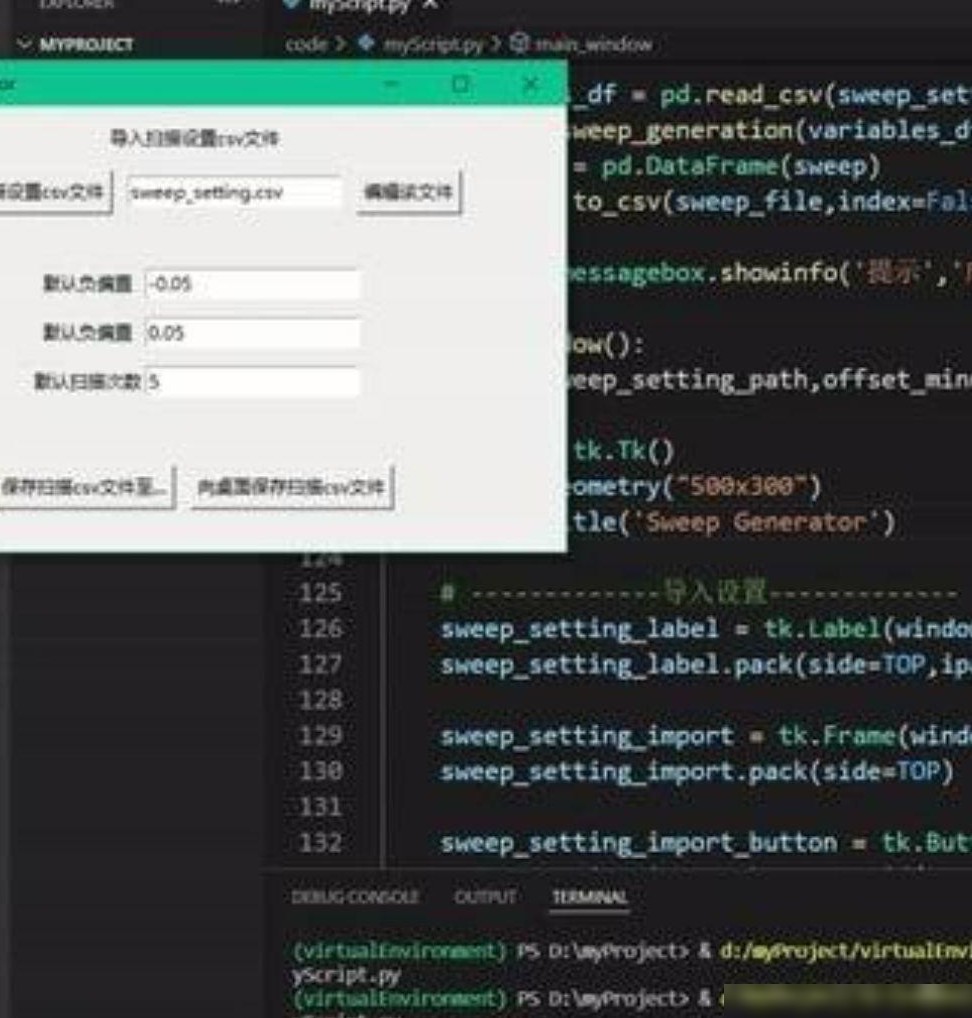972x1018 pixels.
Task: Click the pd.read_csv code line
Action: point(770,95)
